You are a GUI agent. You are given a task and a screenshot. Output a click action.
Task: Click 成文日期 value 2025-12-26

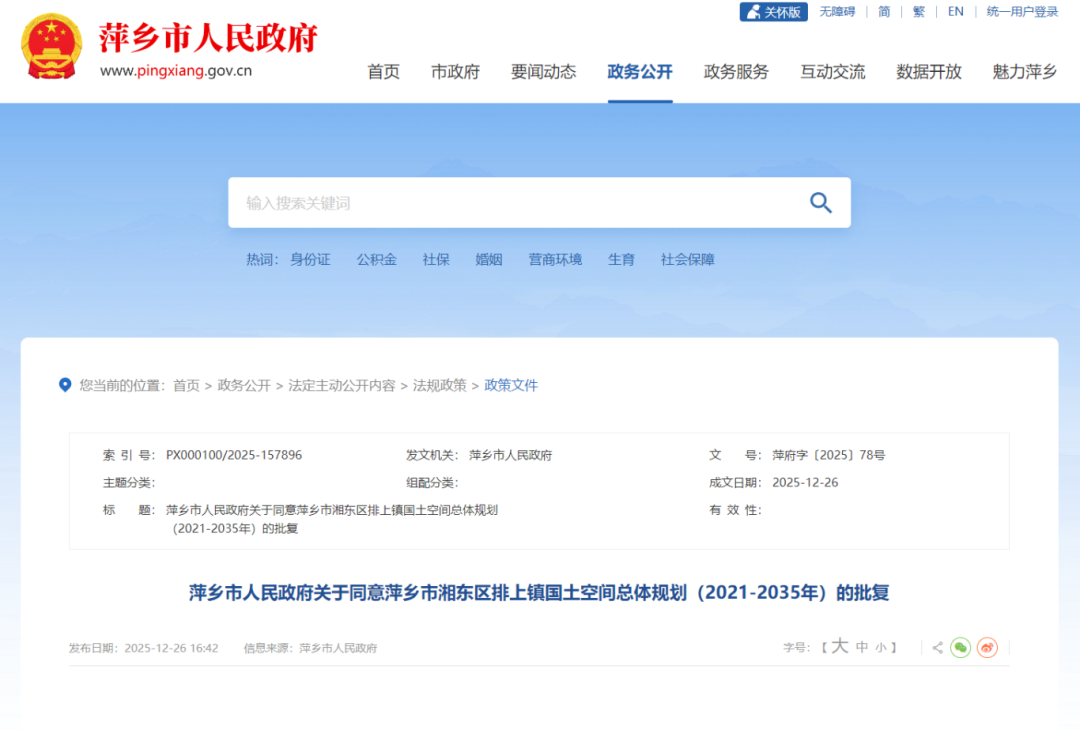805,483
